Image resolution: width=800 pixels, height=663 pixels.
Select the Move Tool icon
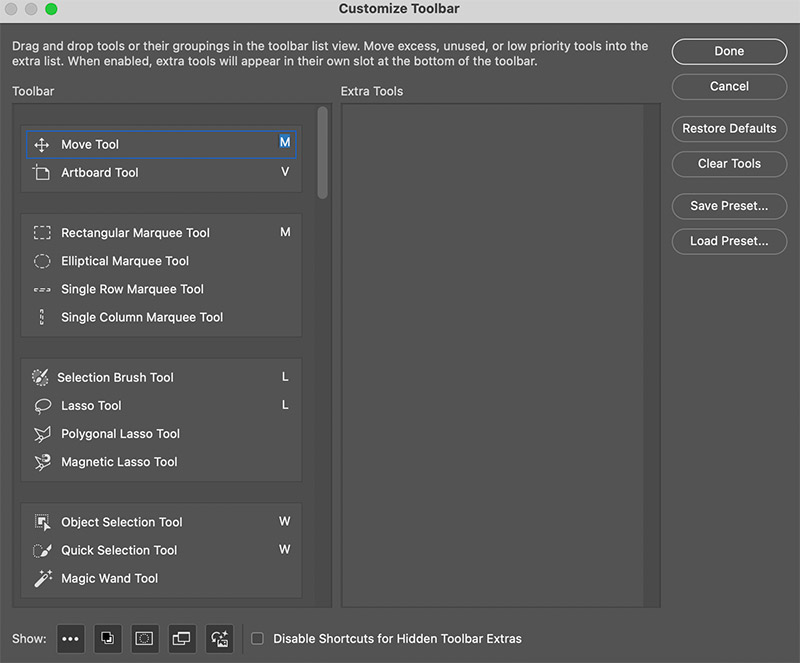point(44,144)
